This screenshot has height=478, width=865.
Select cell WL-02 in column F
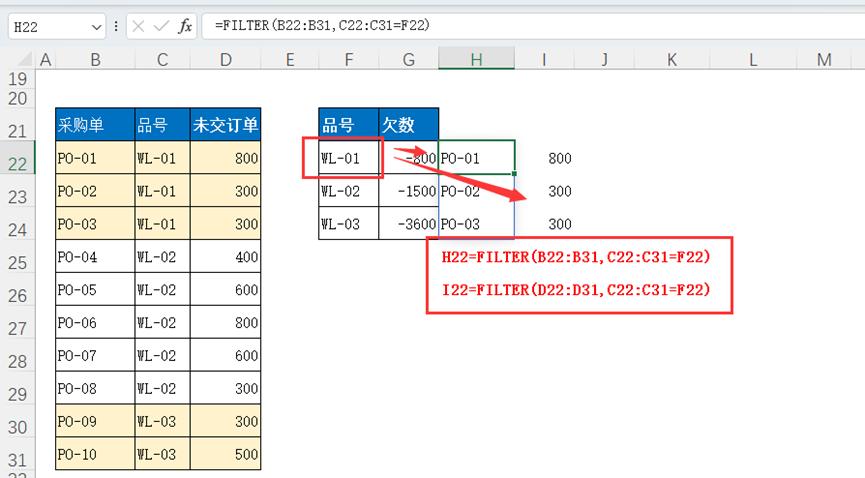(x=349, y=191)
